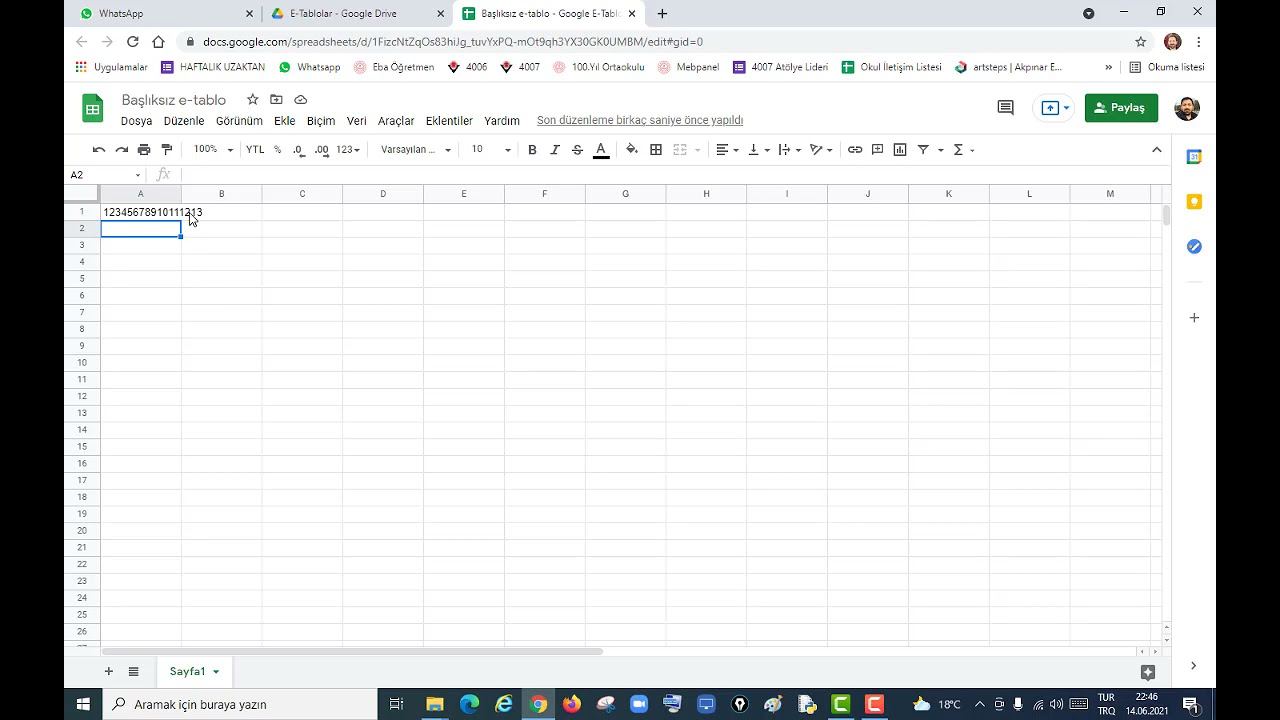Open the Veri menu
1280x720 pixels.
(357, 121)
